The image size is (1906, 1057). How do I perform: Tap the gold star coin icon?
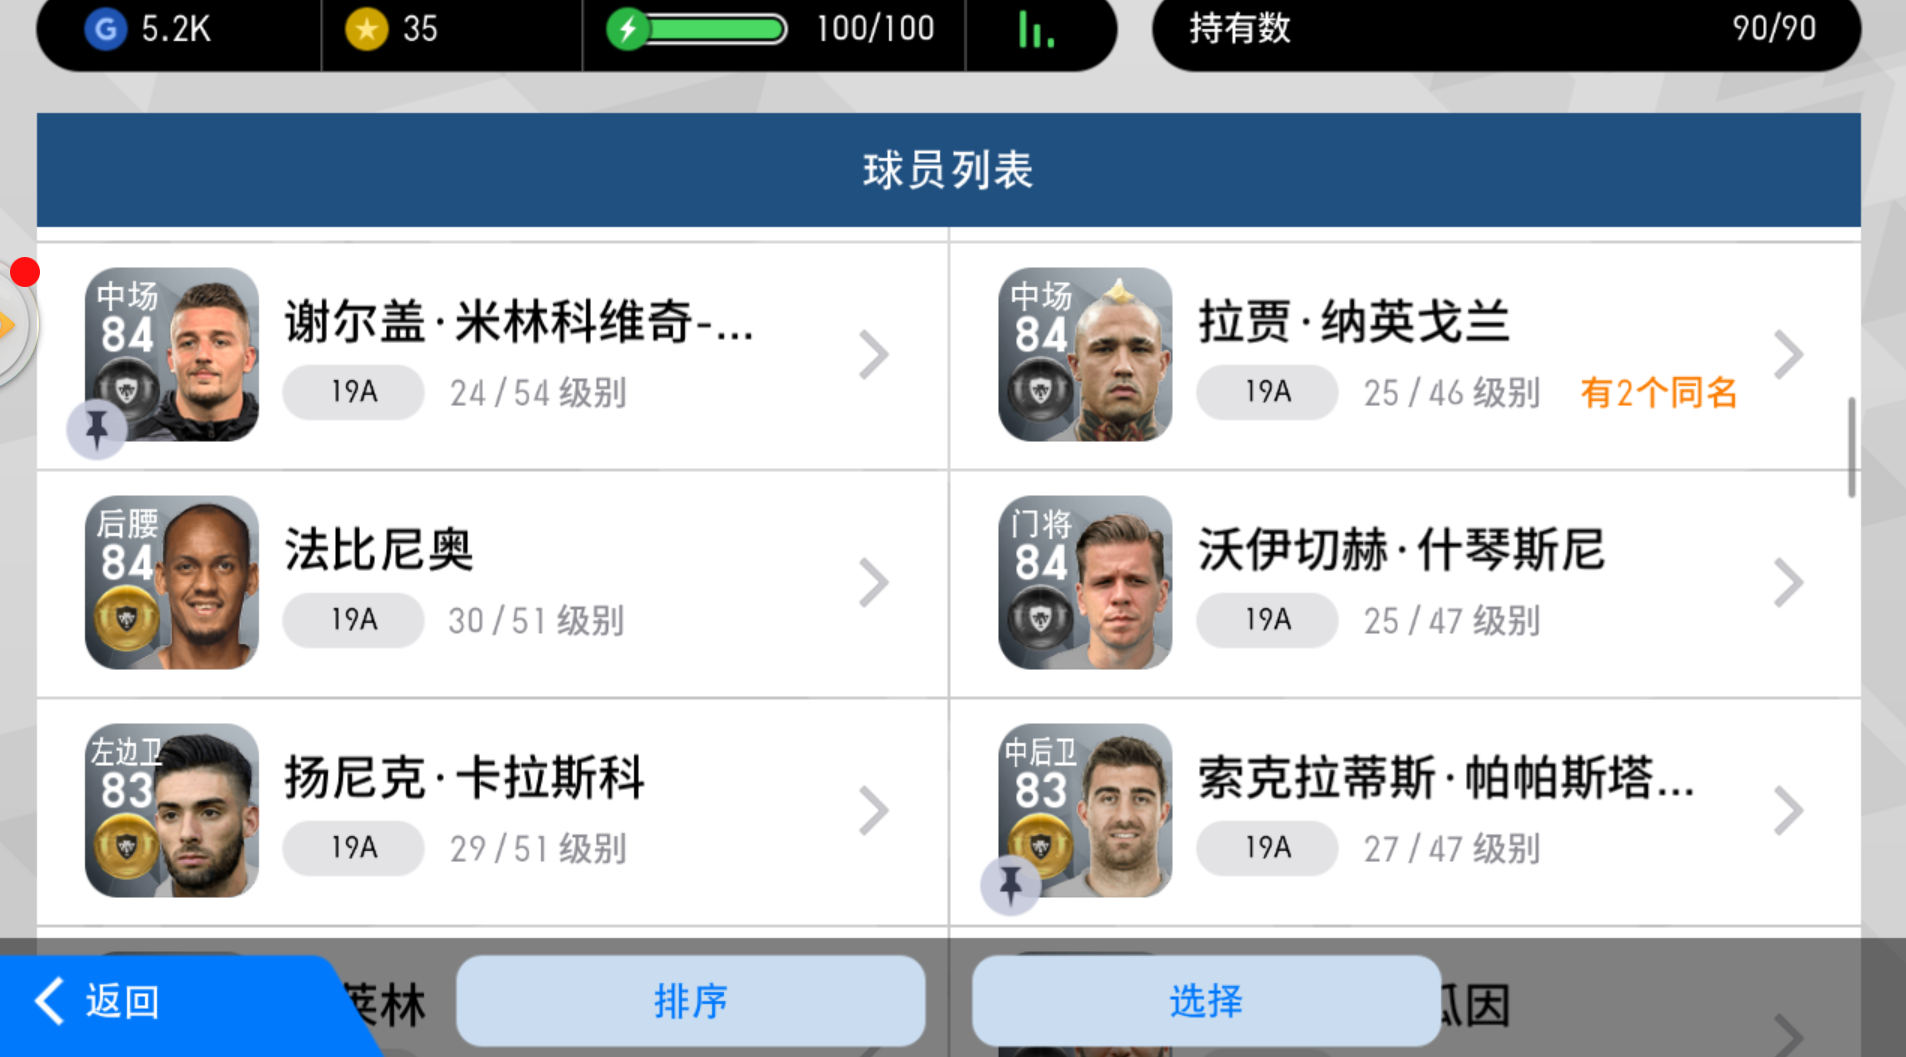pyautogui.click(x=366, y=29)
